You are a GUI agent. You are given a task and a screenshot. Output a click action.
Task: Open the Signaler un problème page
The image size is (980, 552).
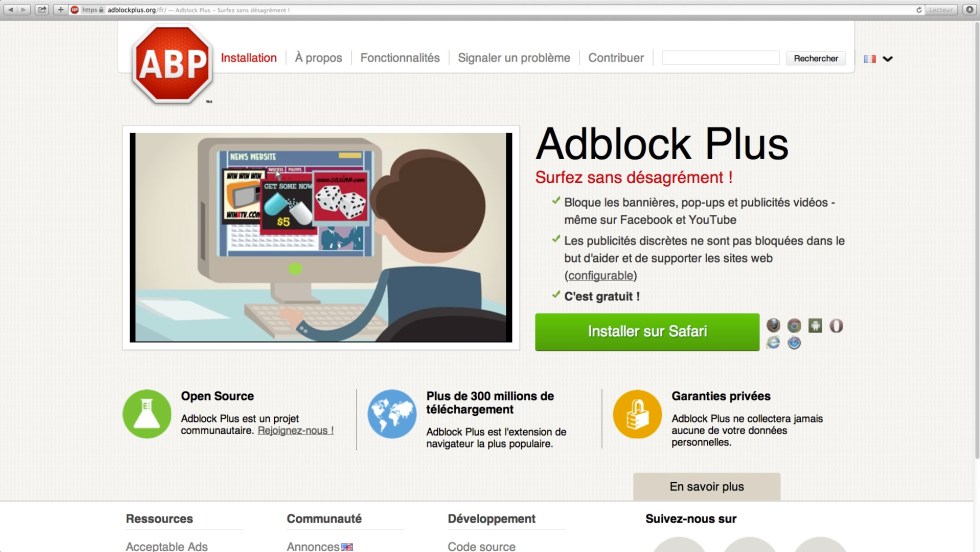point(514,58)
